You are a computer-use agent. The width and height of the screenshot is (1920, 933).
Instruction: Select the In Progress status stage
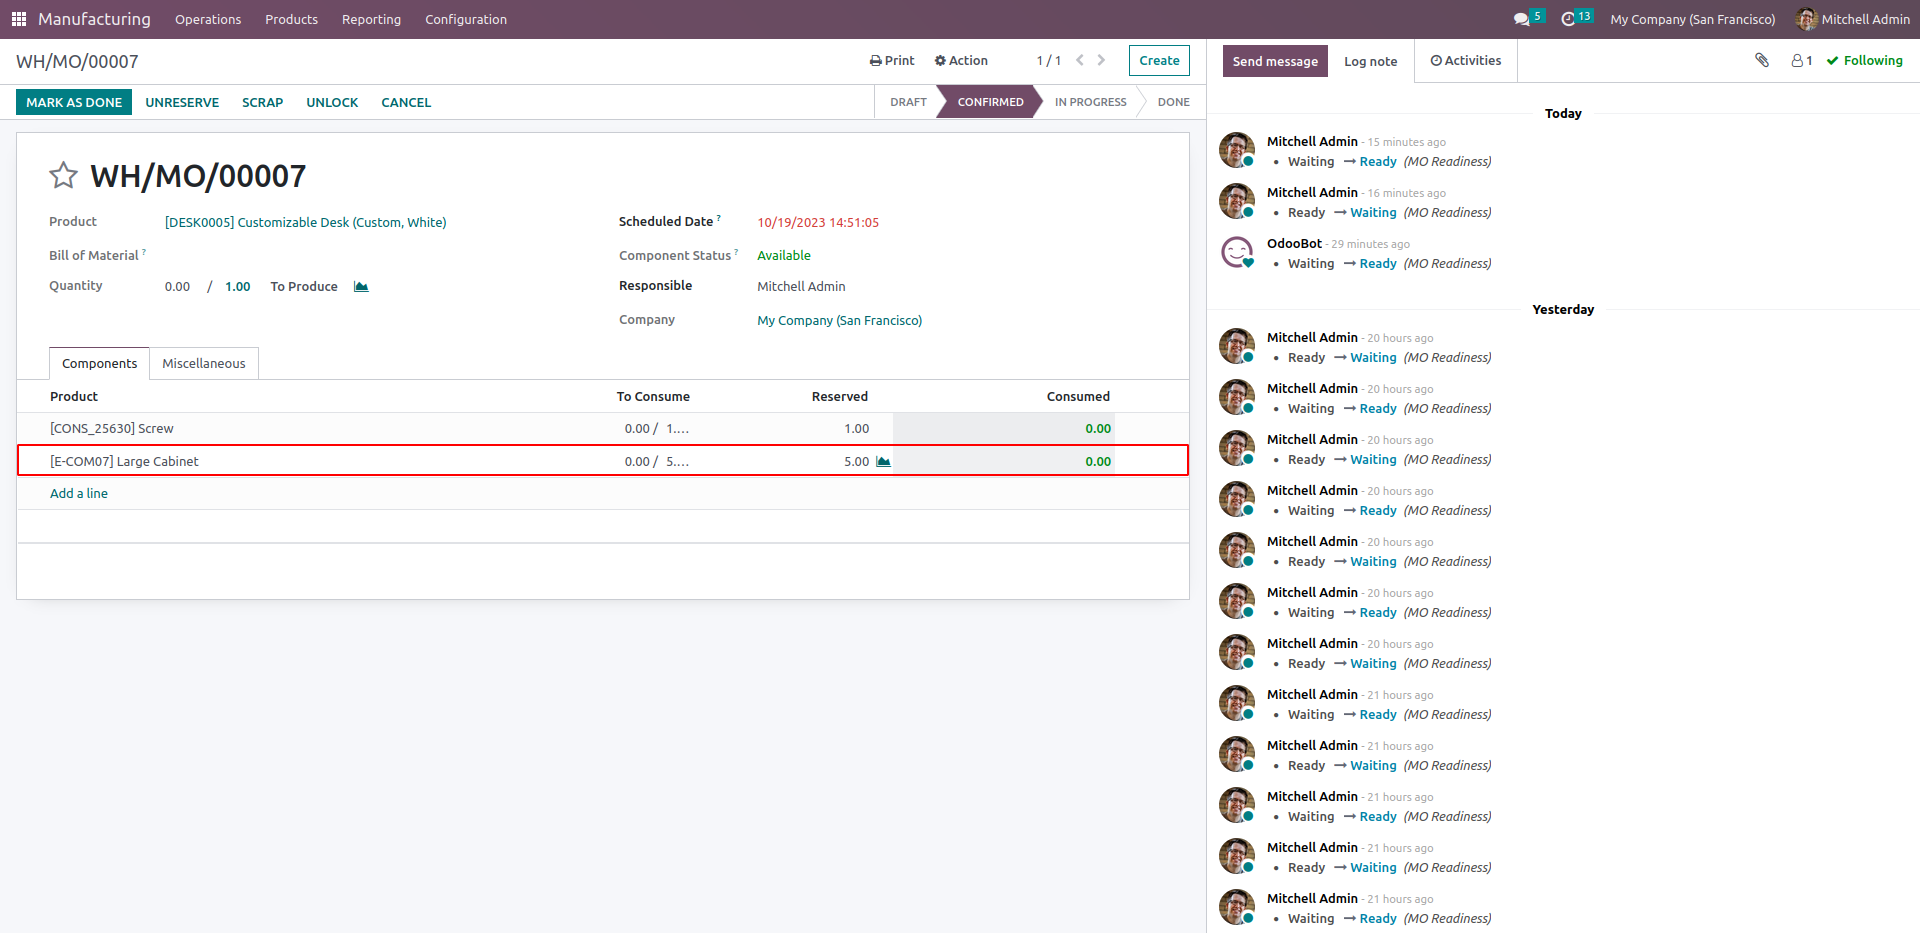pos(1090,102)
